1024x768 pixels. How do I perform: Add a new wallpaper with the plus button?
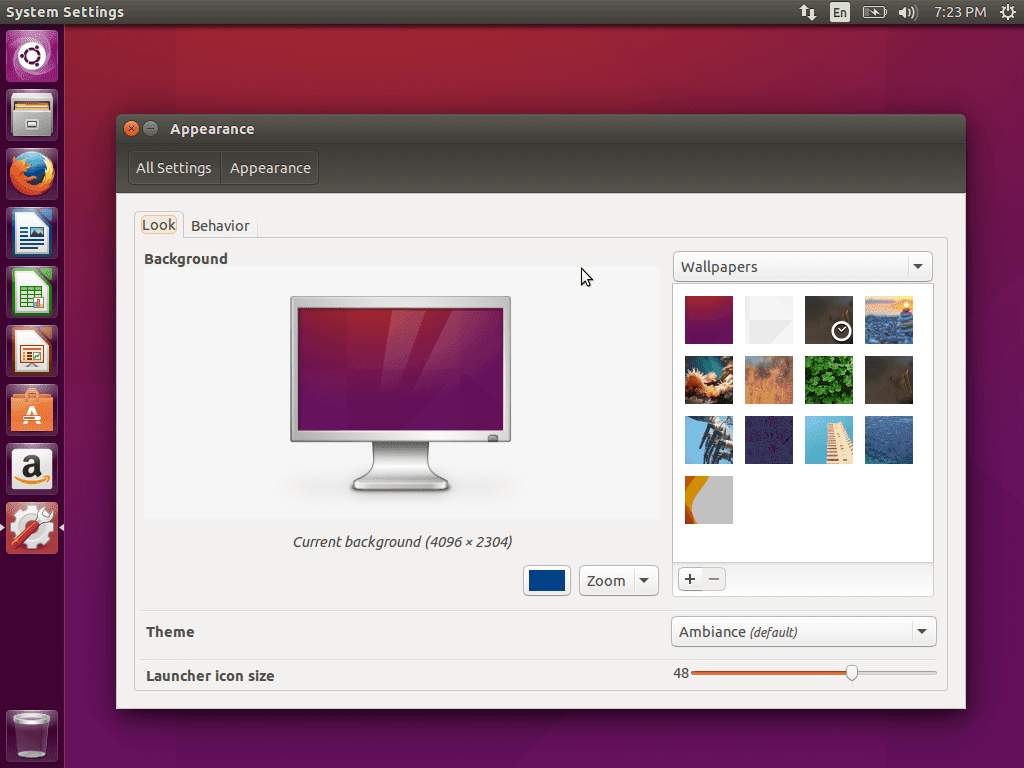(x=689, y=578)
